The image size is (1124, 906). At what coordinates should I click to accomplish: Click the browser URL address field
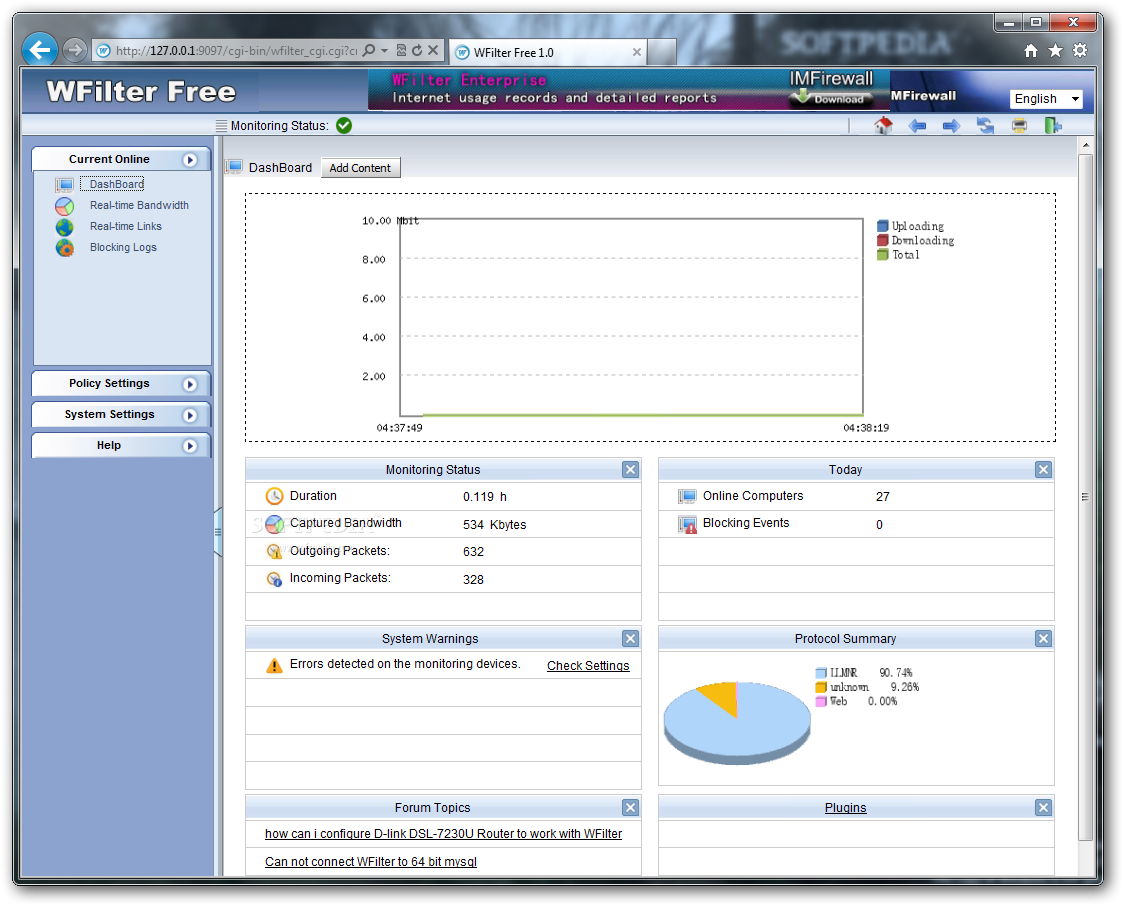click(236, 51)
